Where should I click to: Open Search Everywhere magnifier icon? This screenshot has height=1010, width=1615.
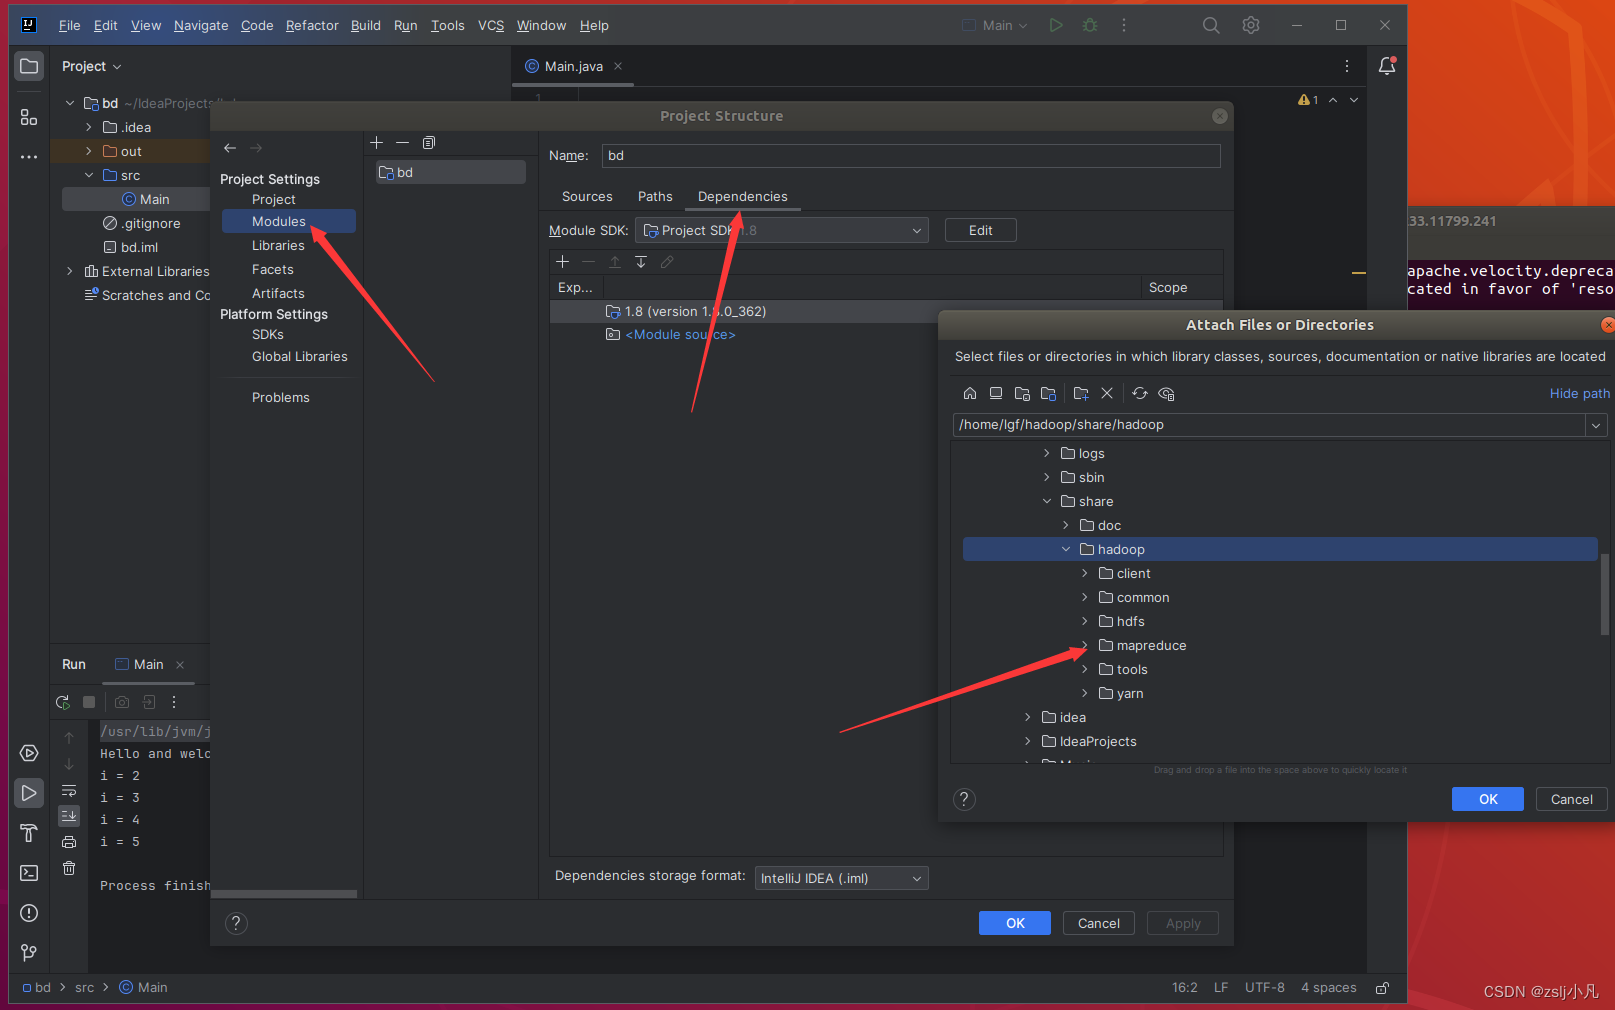(1211, 26)
